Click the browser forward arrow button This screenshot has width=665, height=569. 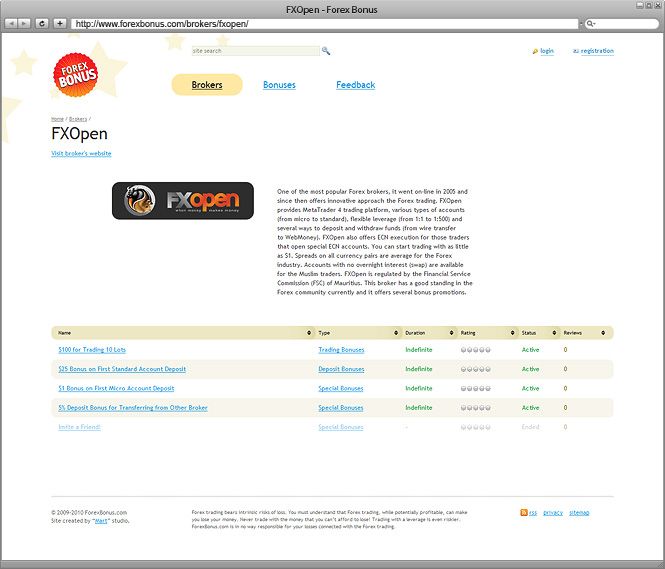24,23
